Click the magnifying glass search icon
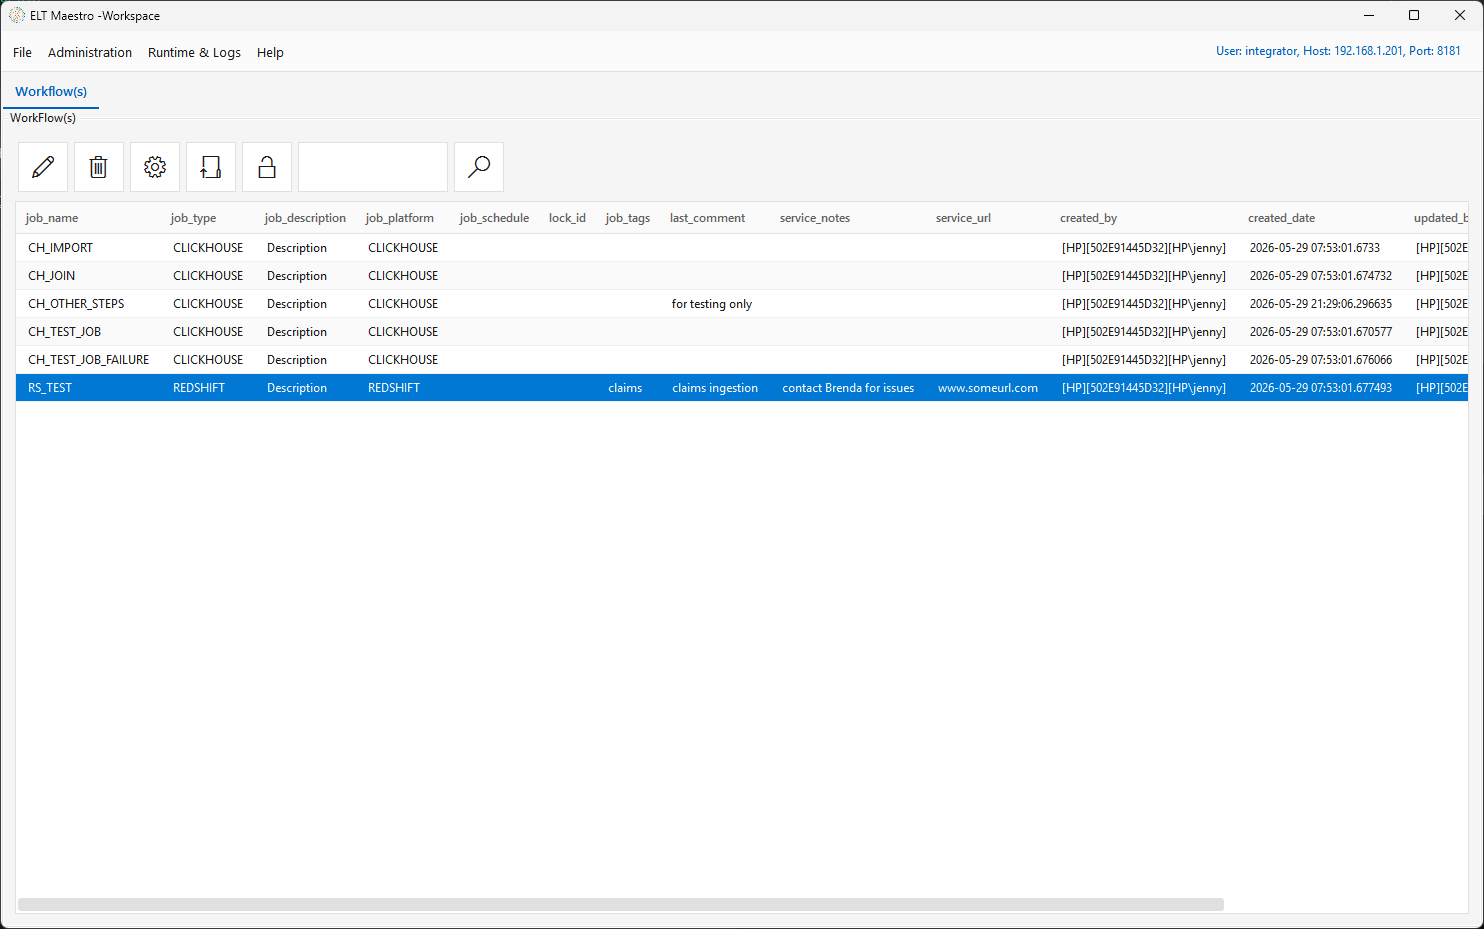Image resolution: width=1484 pixels, height=929 pixels. pyautogui.click(x=479, y=167)
